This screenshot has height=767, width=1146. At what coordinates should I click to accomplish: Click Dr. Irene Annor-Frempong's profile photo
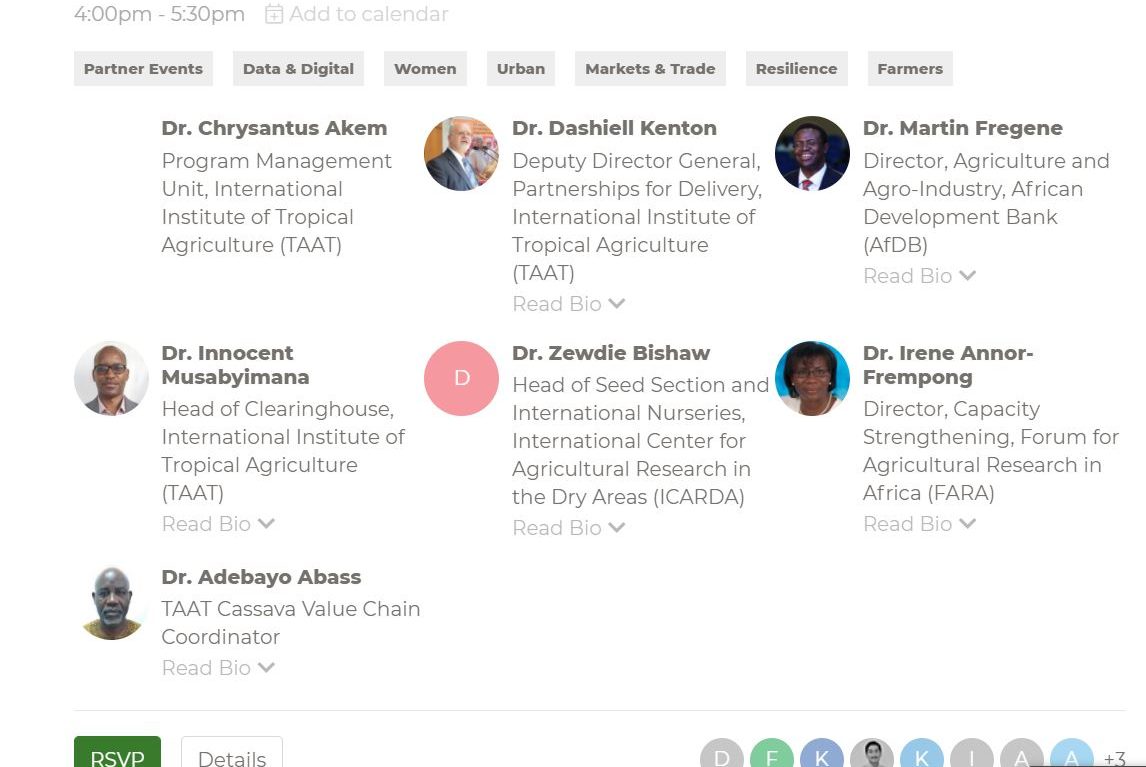[812, 378]
